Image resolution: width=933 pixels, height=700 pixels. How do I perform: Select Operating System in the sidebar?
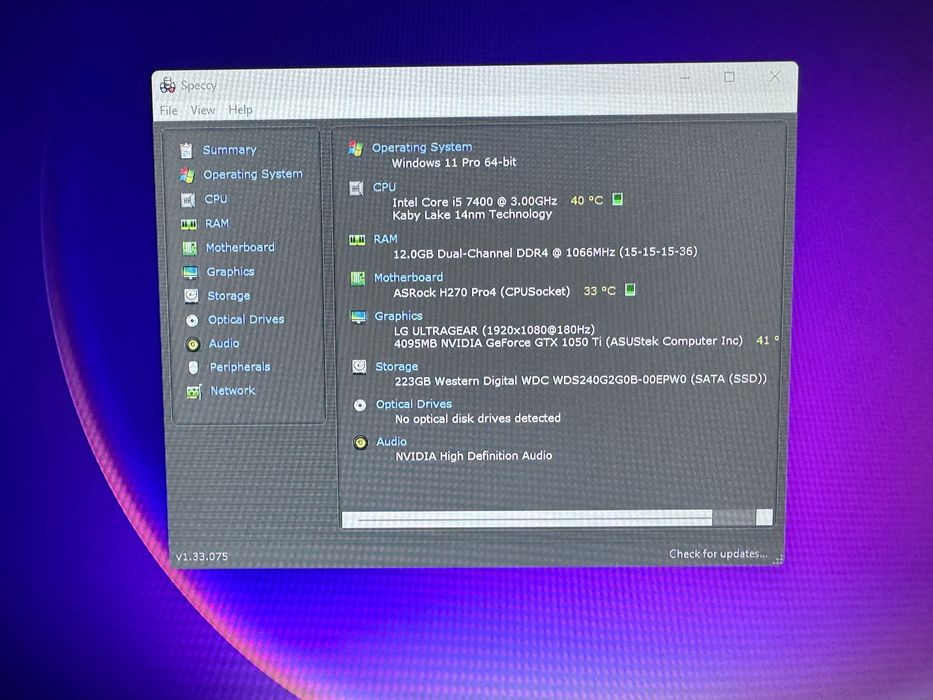[x=253, y=174]
